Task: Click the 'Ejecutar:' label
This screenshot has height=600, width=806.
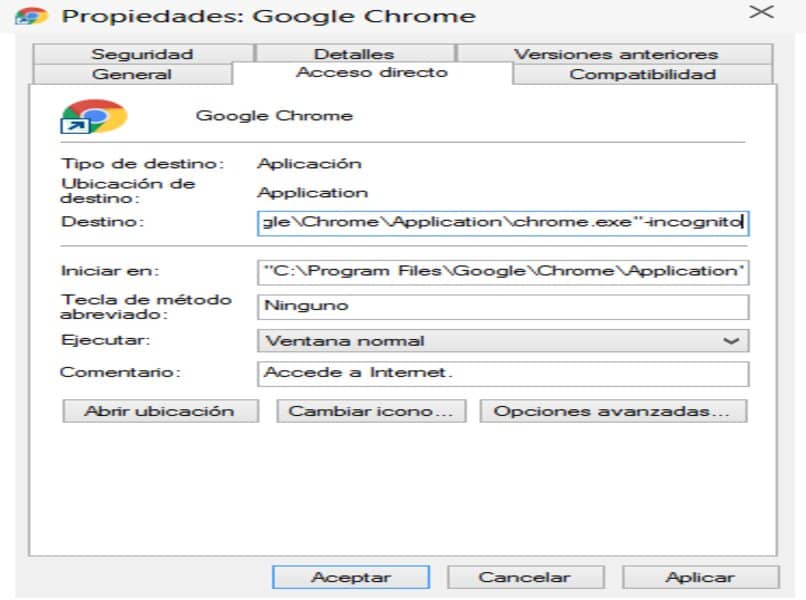Action: (x=105, y=340)
